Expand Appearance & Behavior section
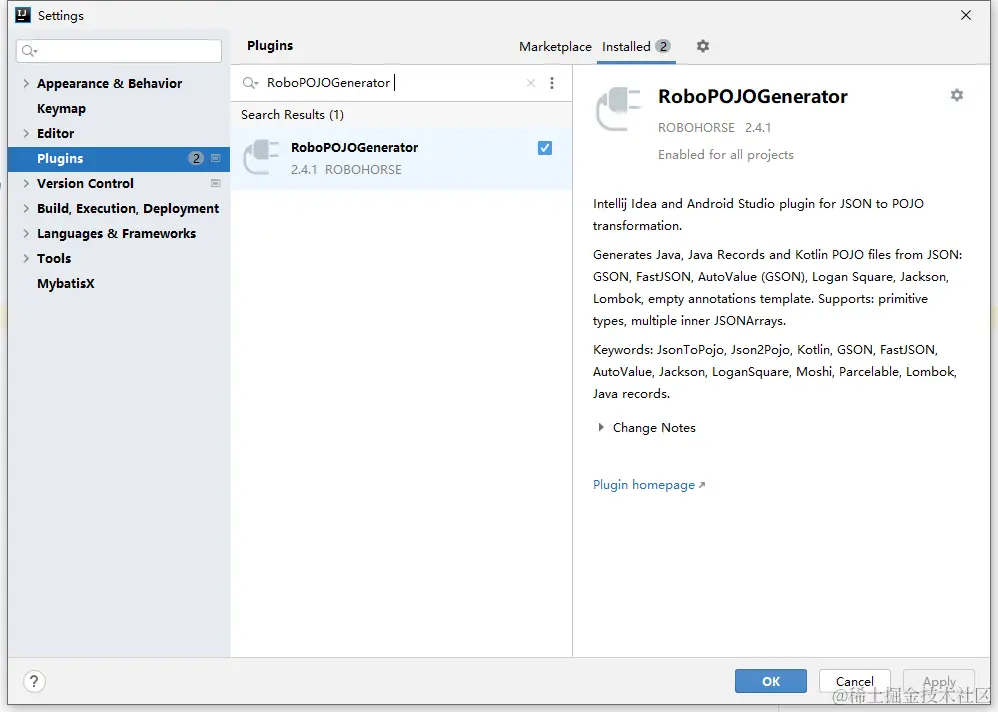 tap(26, 83)
